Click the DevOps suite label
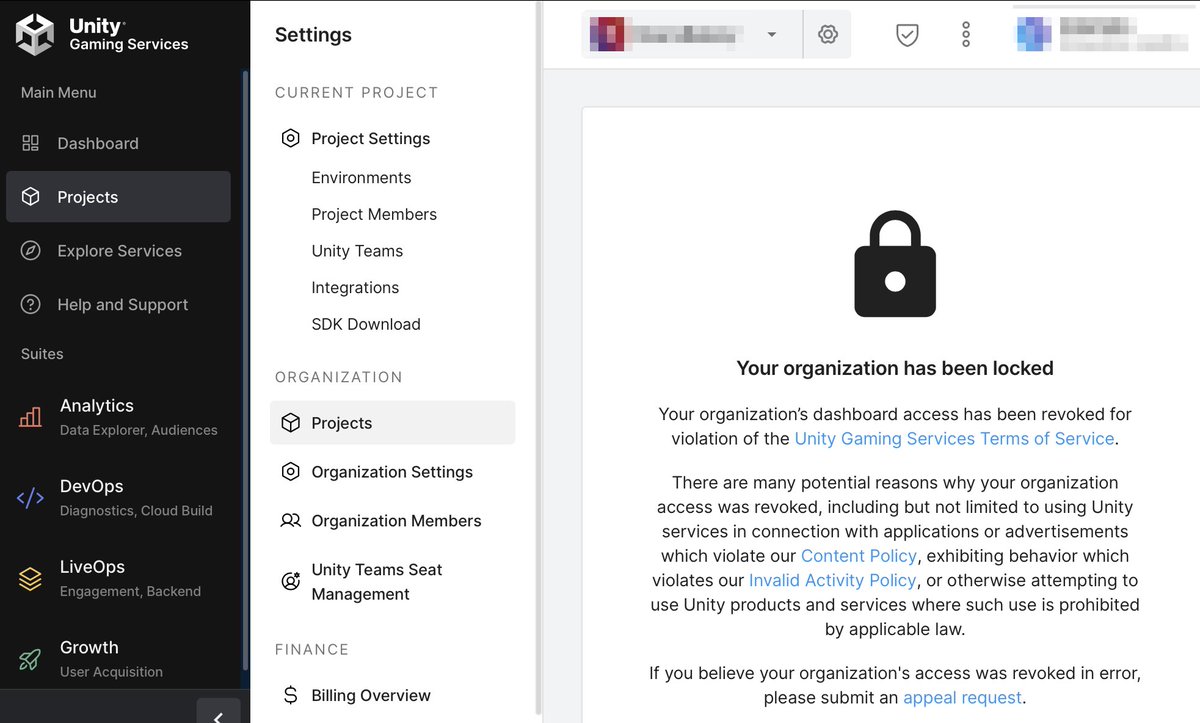This screenshot has height=723, width=1200. point(92,487)
